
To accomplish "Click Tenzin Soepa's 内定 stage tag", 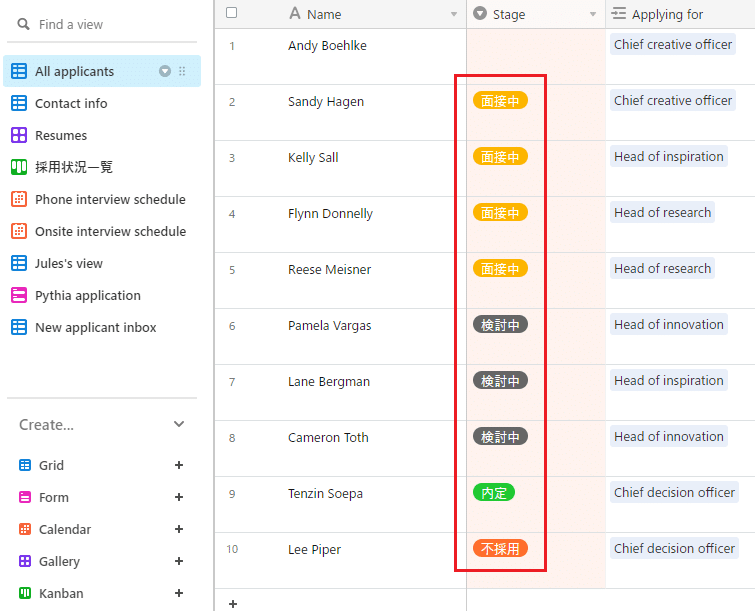I will point(494,493).
